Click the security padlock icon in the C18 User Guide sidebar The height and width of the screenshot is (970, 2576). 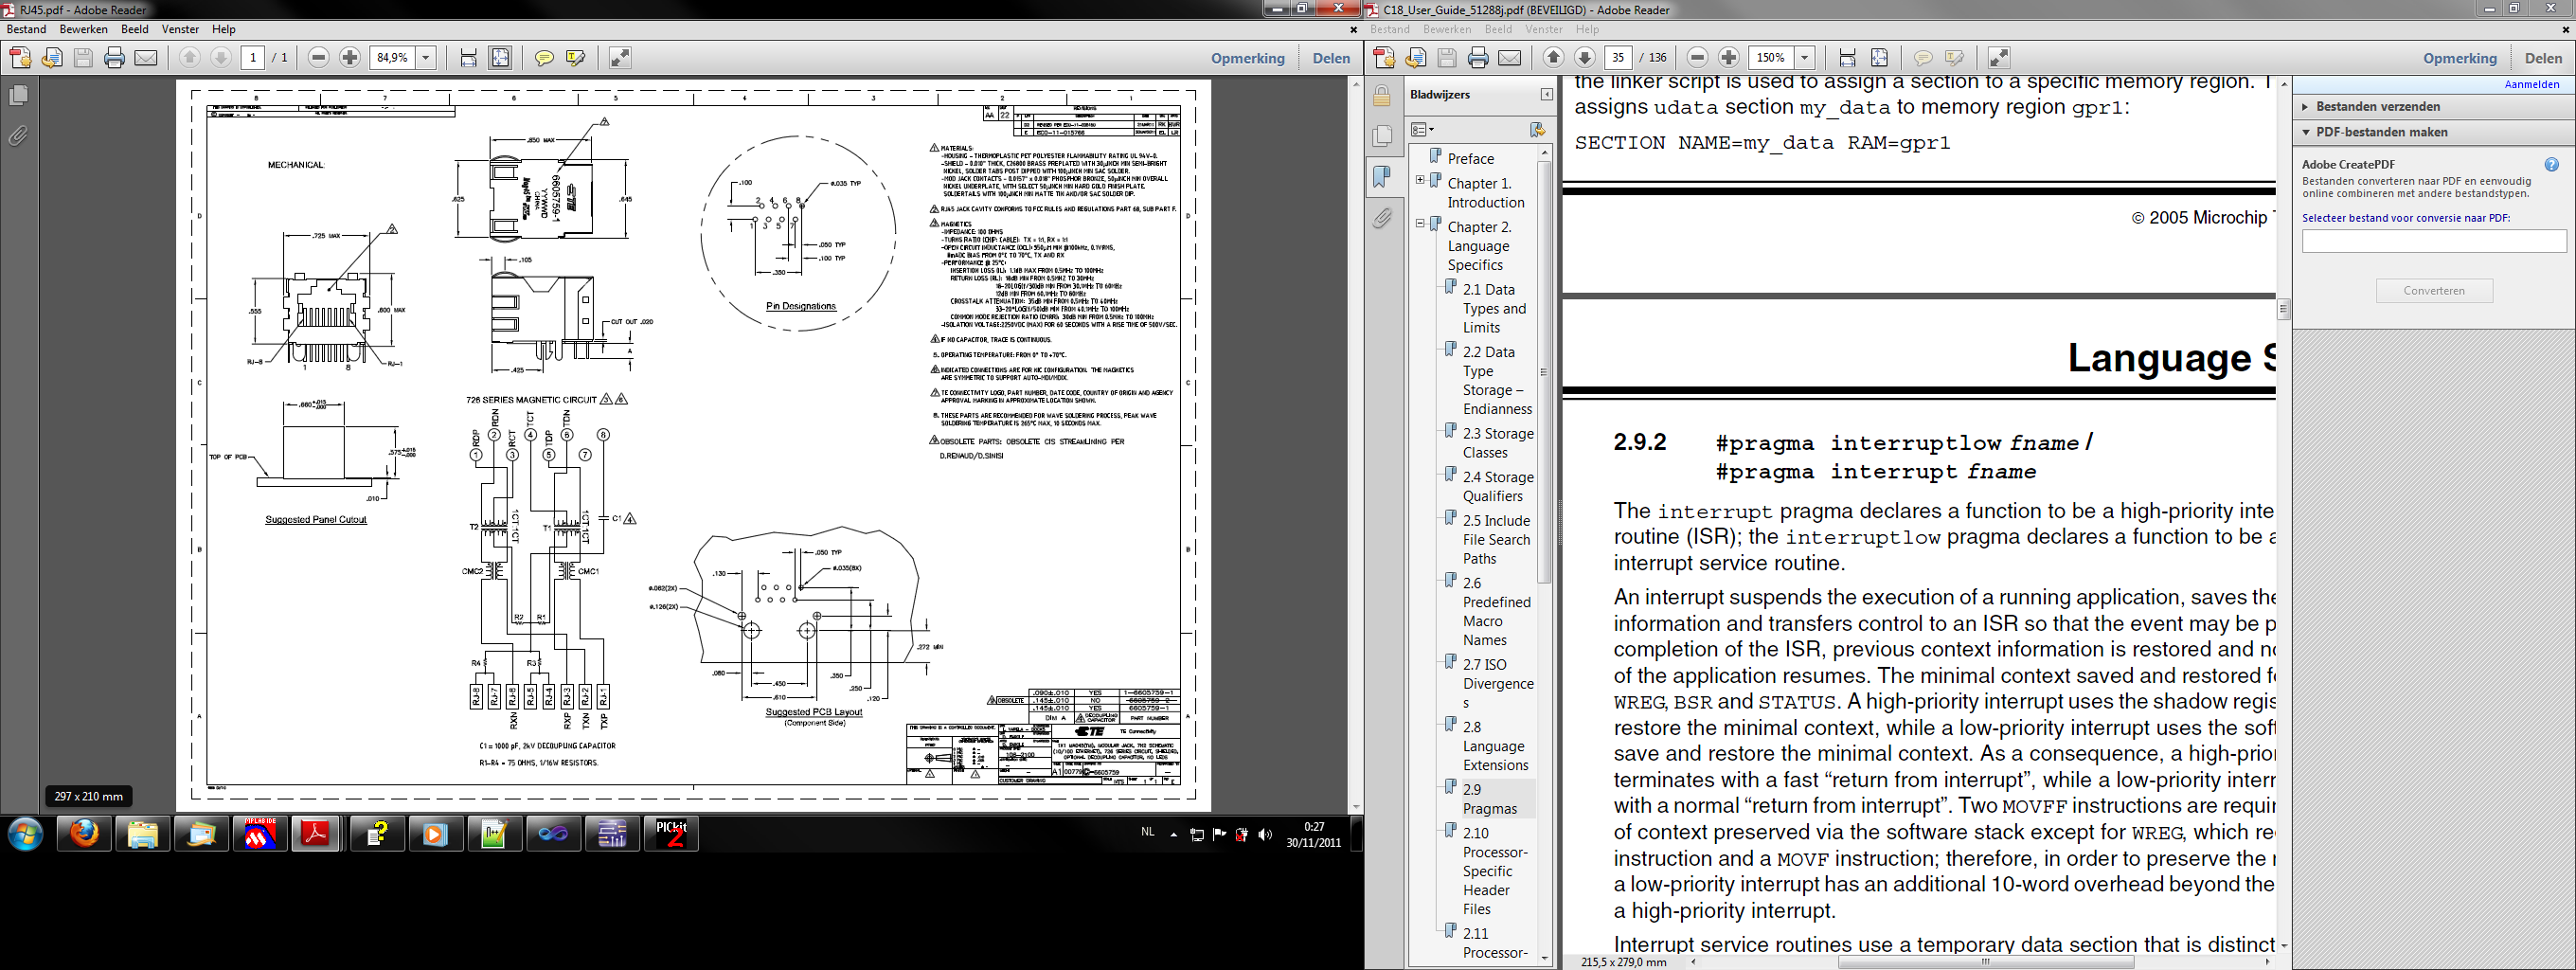tap(1381, 96)
